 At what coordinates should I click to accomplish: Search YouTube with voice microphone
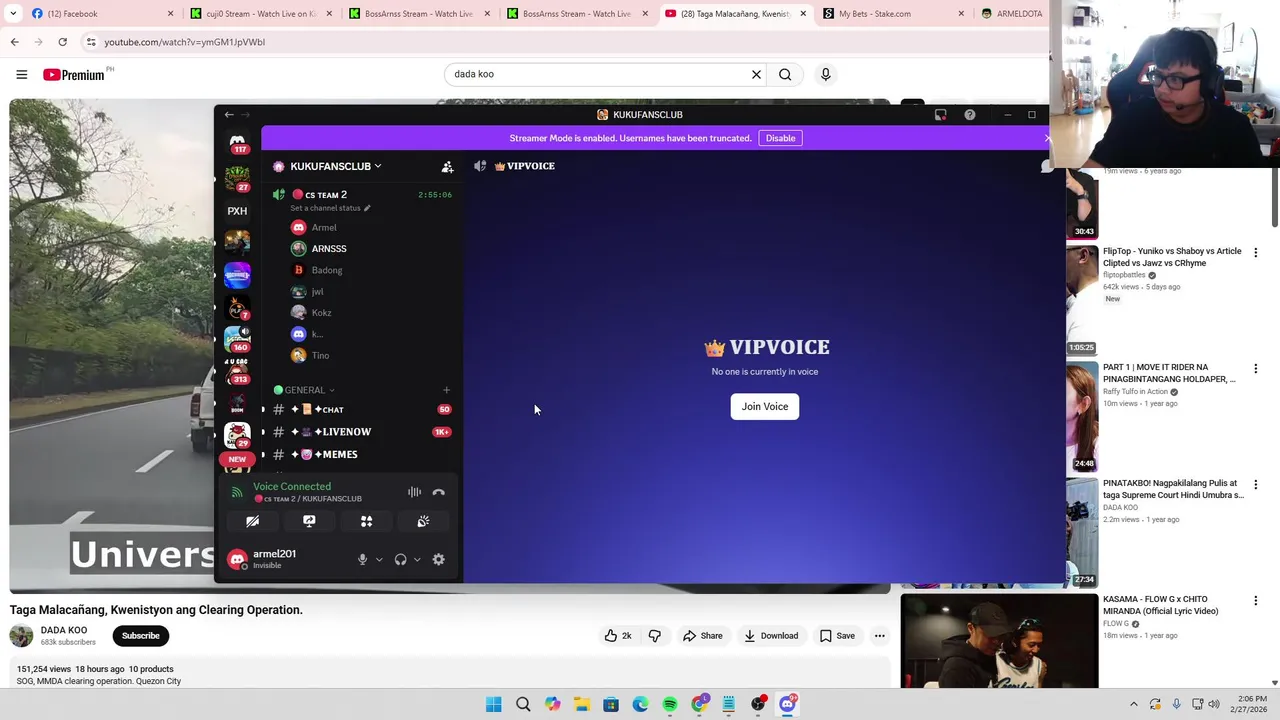(x=825, y=74)
